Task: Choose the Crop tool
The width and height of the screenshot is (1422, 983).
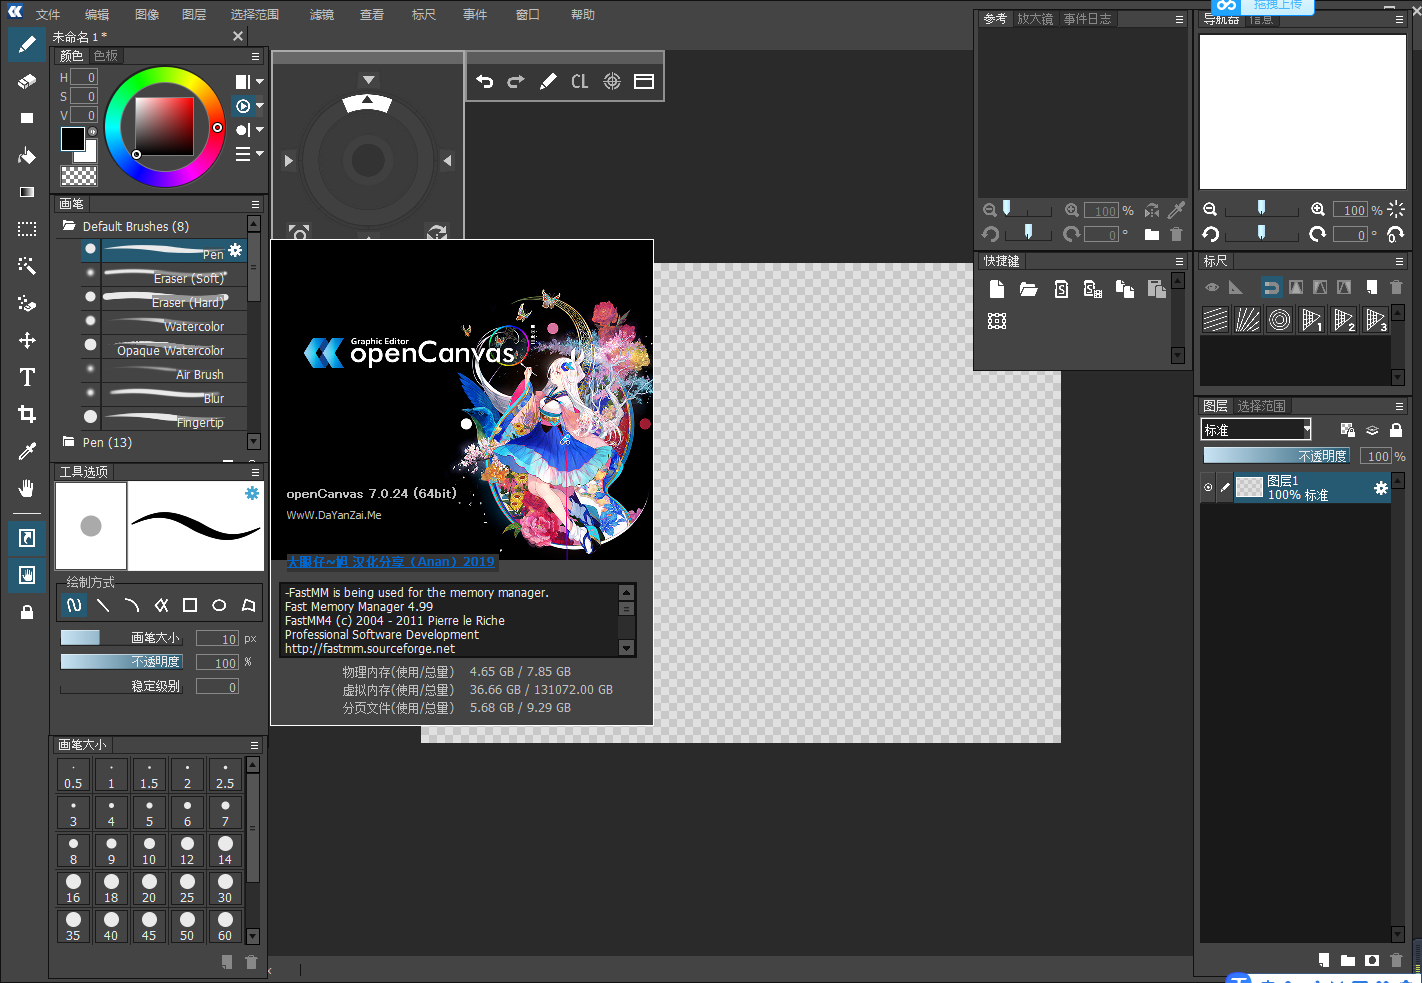Action: (27, 414)
